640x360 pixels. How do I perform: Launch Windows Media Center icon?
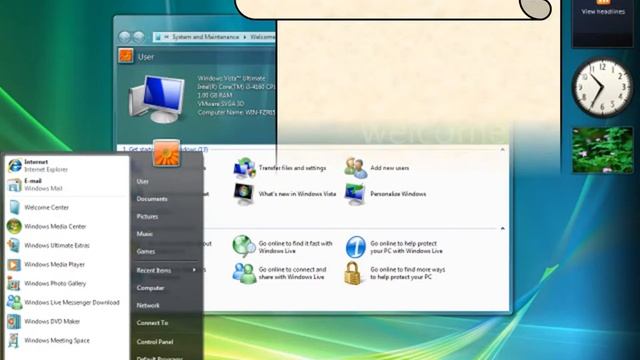click(14, 226)
